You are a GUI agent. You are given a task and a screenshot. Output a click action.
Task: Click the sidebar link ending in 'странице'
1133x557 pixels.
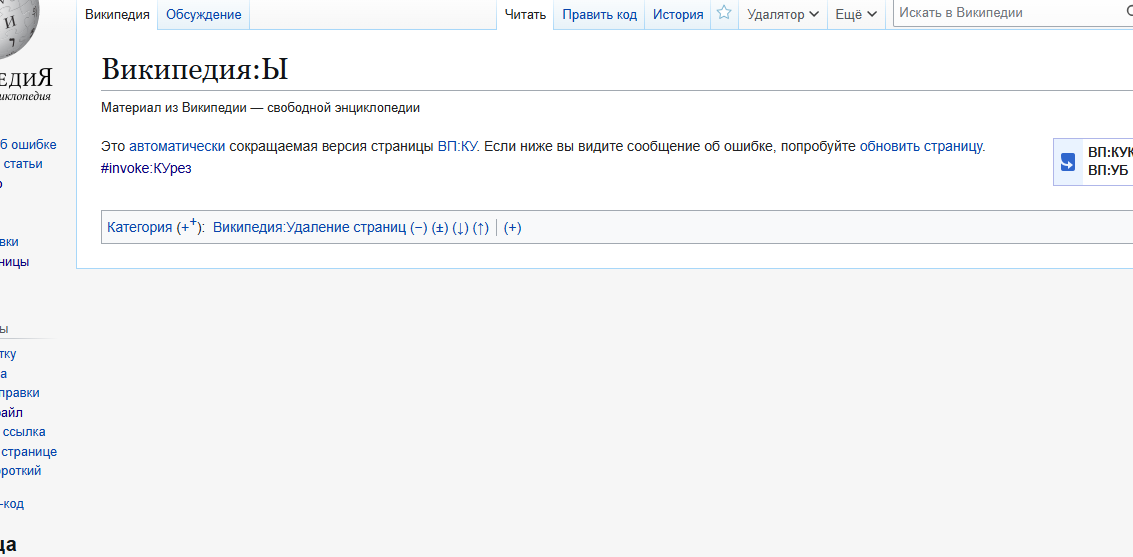click(29, 452)
